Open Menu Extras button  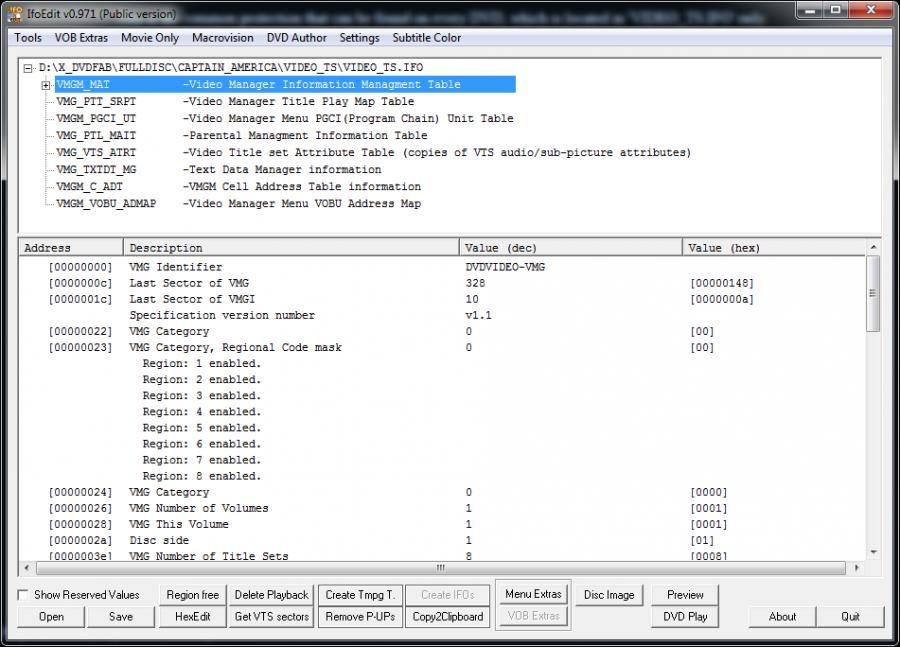coord(533,594)
